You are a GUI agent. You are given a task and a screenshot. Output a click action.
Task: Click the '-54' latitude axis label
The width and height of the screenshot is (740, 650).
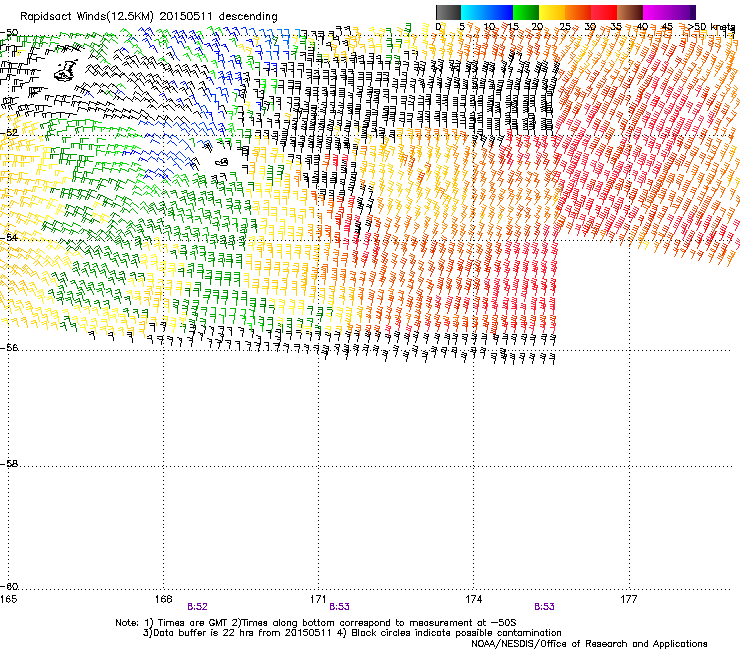[x=9, y=237]
